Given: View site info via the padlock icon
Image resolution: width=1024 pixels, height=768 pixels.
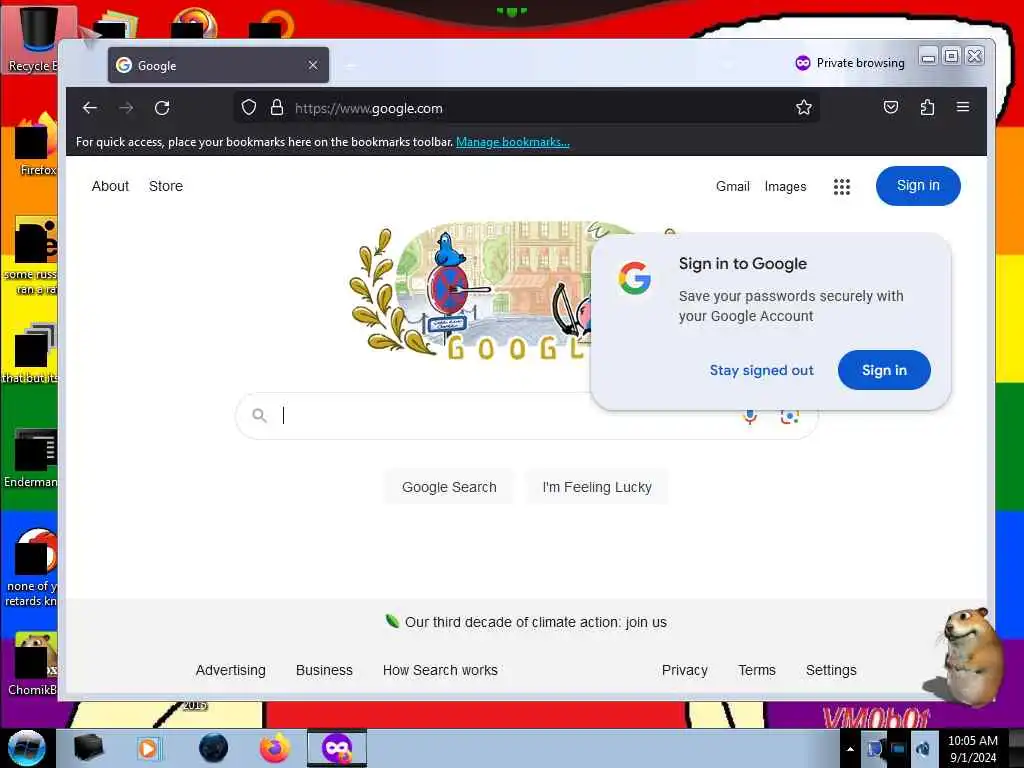Looking at the screenshot, I should click(277, 107).
